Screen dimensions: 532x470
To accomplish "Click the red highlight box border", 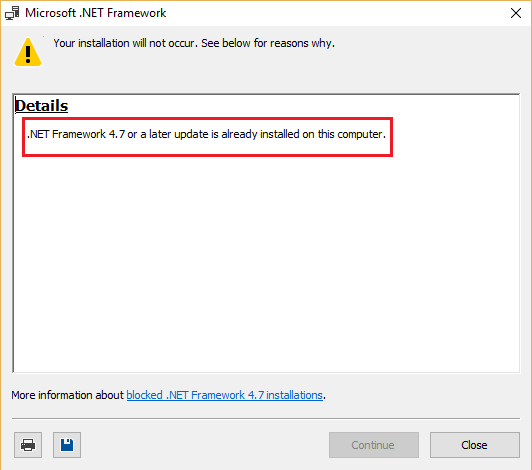I will tap(207, 118).
